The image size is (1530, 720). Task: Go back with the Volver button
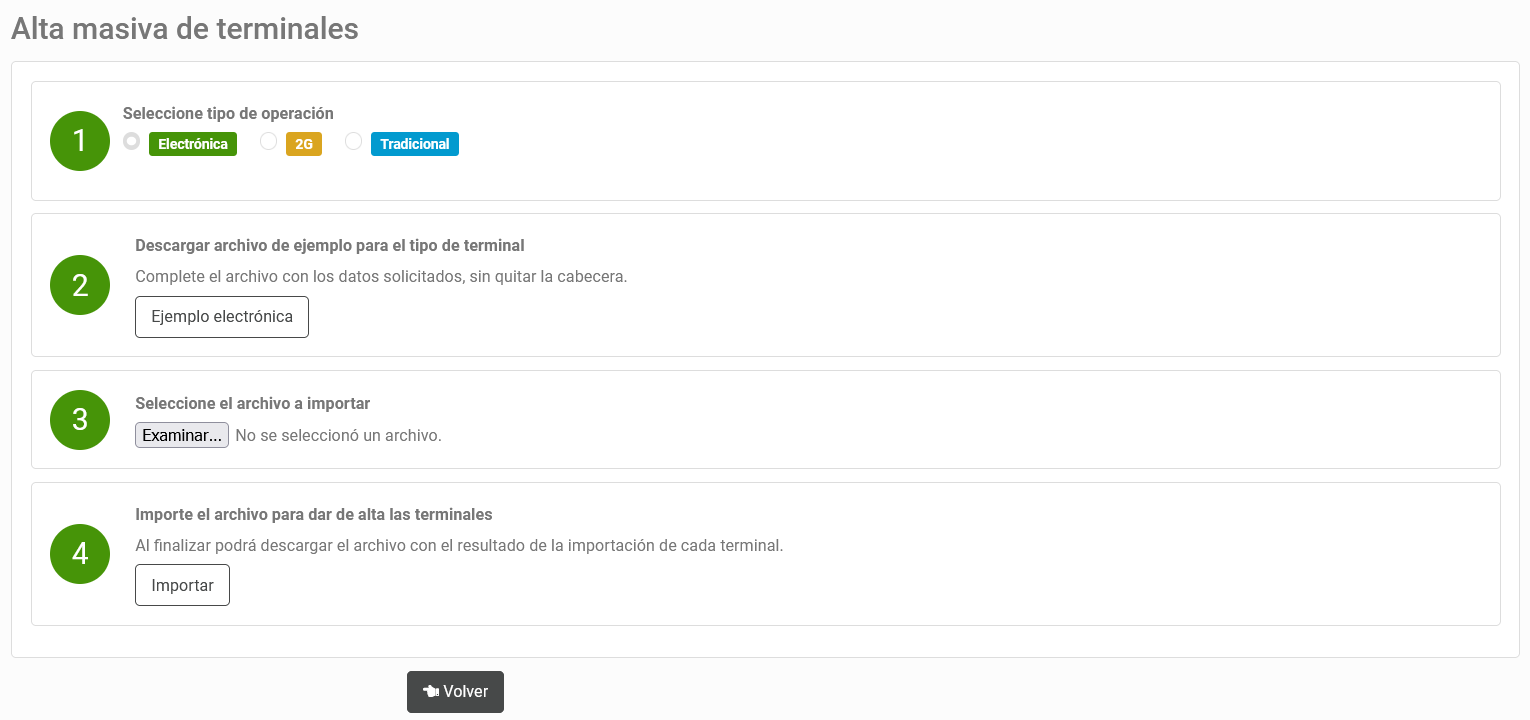click(455, 692)
